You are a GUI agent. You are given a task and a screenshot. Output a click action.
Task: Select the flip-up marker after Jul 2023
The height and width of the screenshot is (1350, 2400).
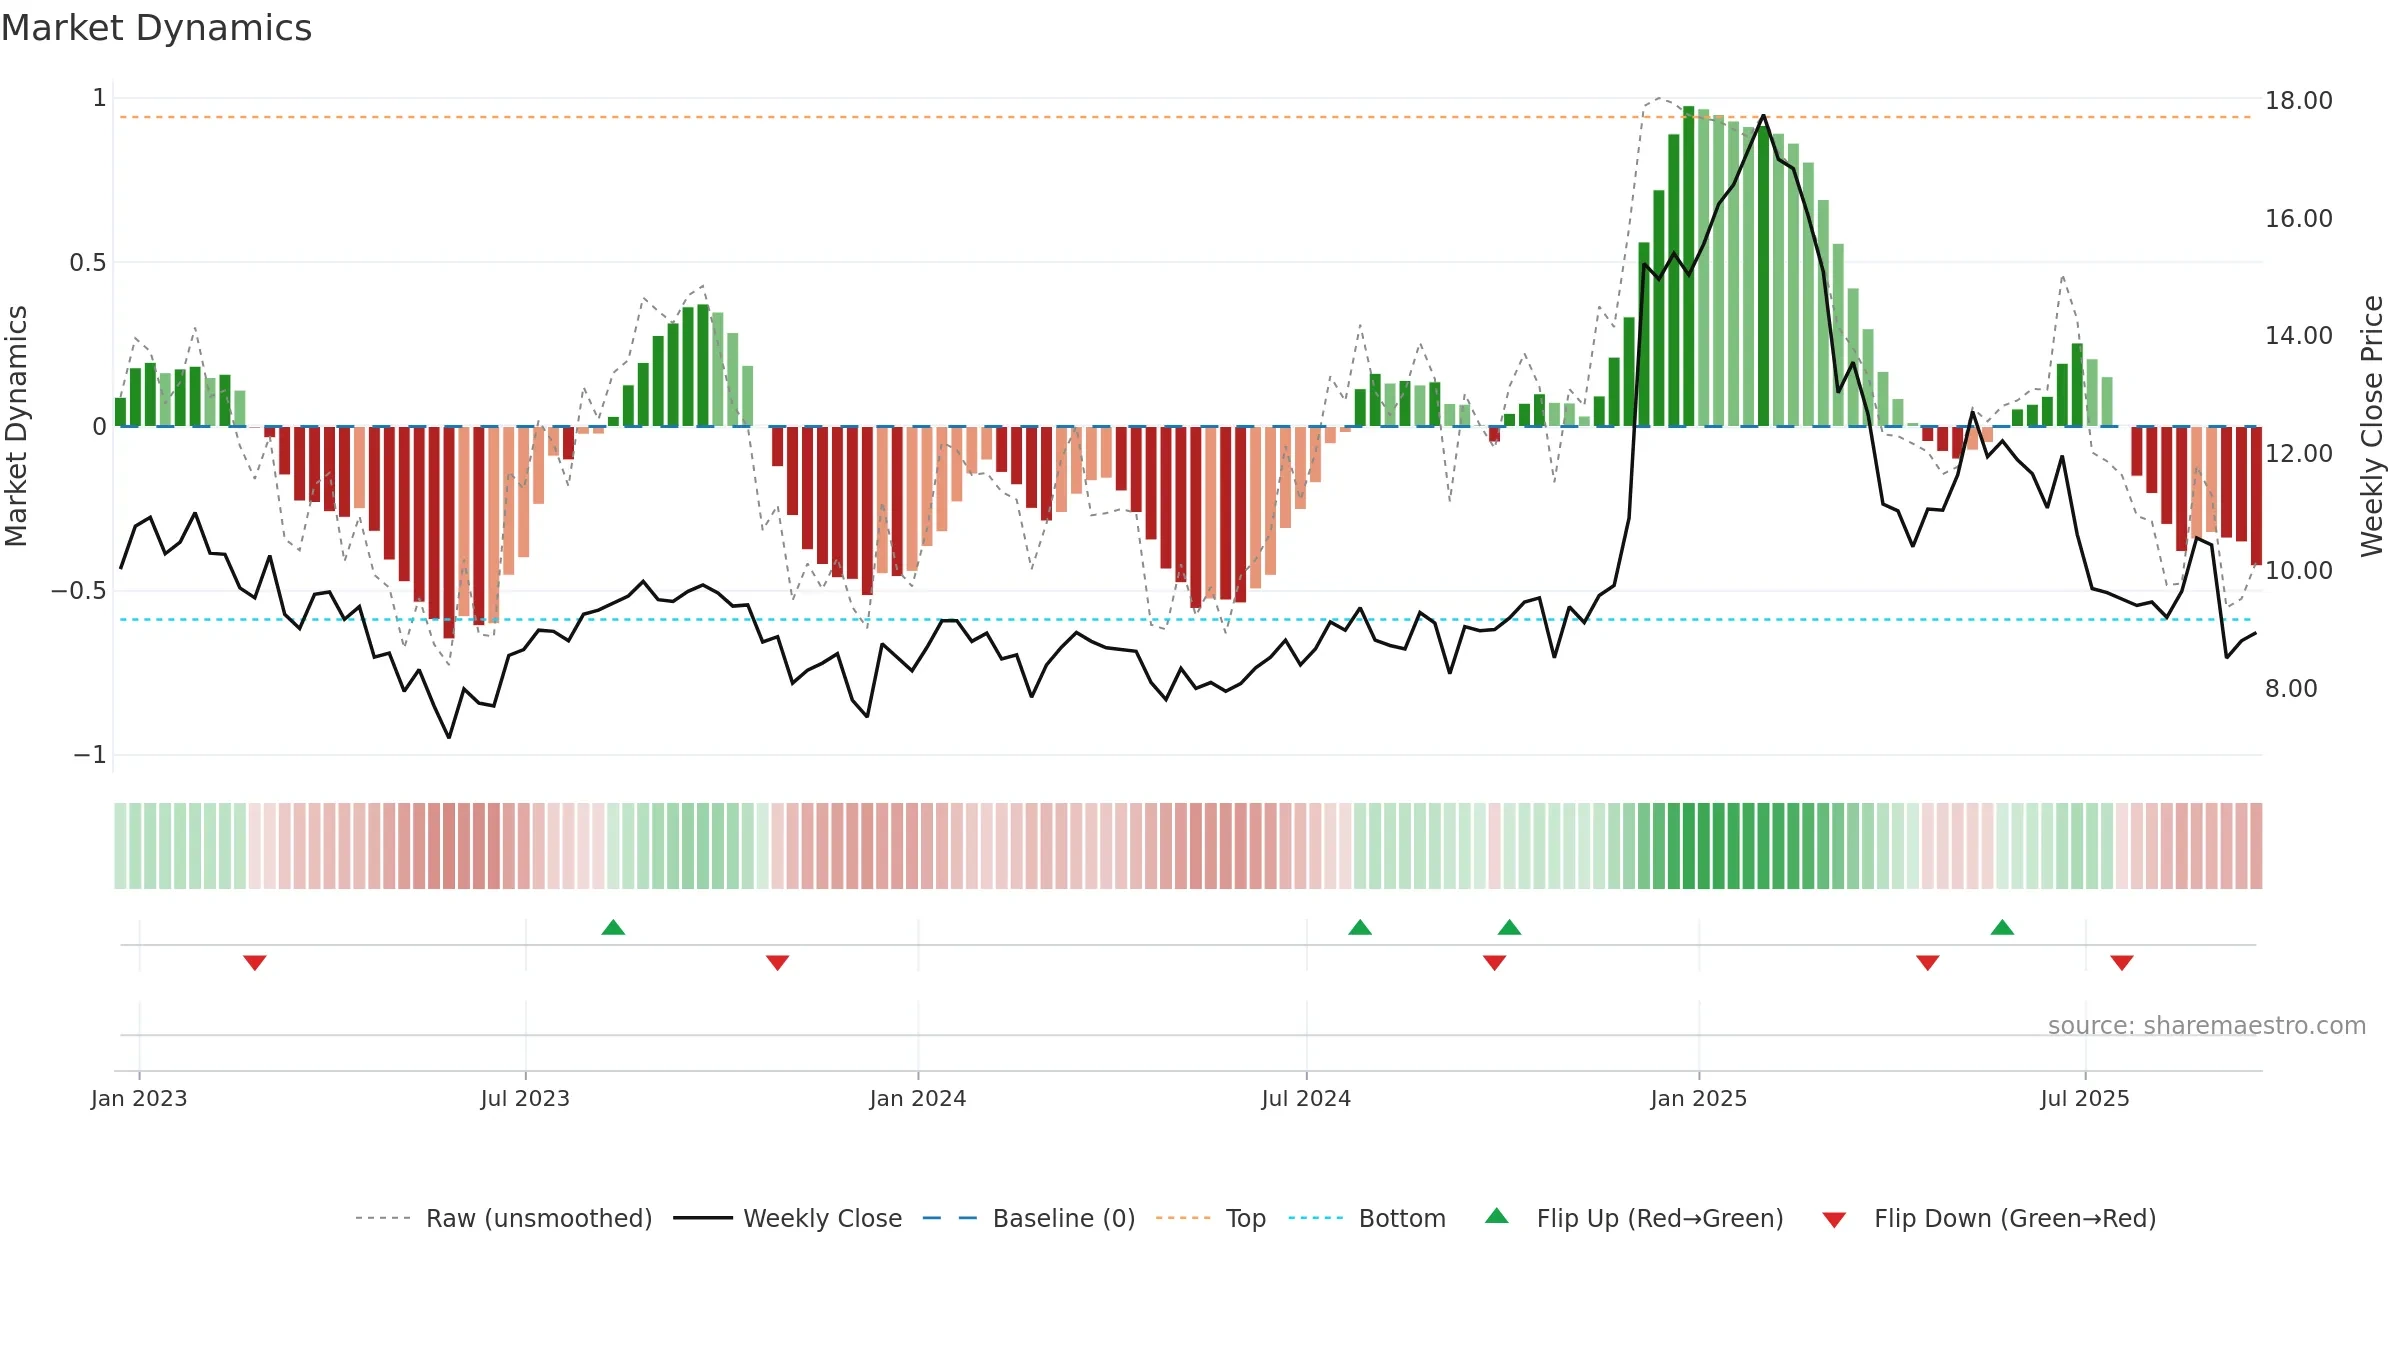613,927
